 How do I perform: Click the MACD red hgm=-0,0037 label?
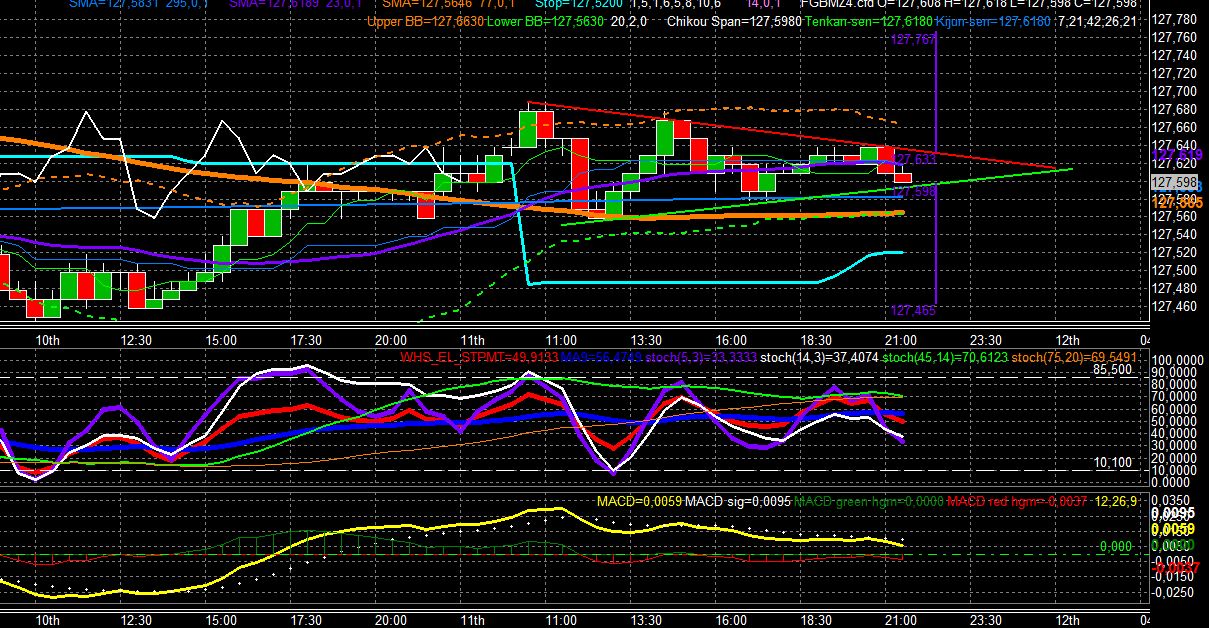1018,501
